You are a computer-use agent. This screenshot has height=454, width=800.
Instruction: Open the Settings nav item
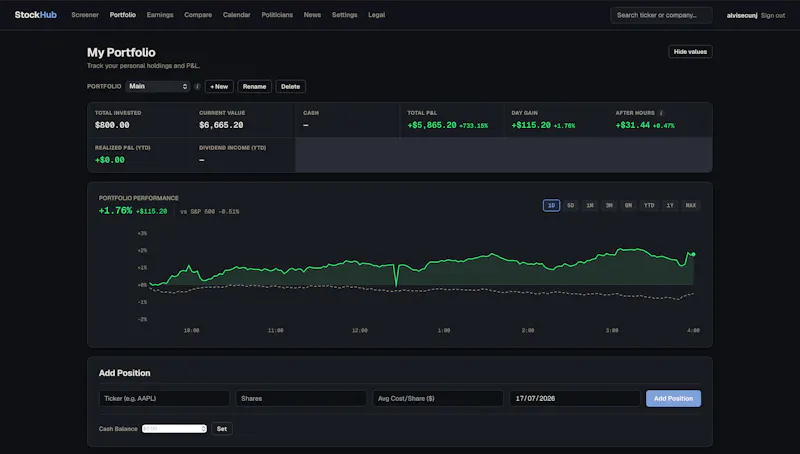click(344, 15)
